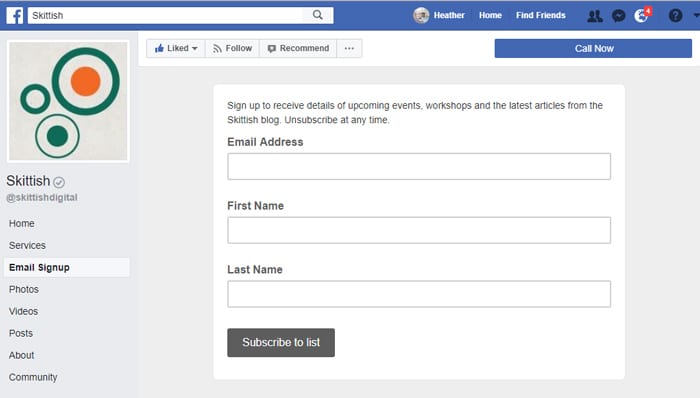Open the notifications globe icon

641,16
